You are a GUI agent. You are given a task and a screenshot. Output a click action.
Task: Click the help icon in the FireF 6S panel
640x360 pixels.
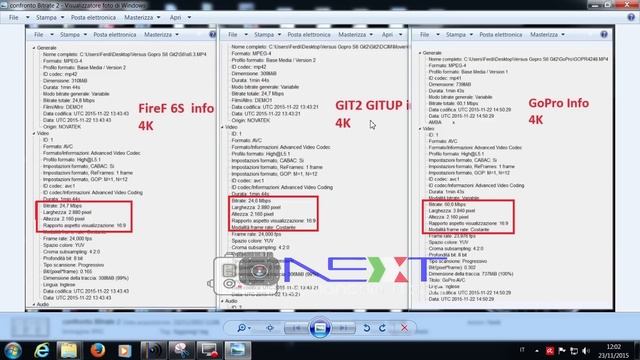tap(212, 35)
